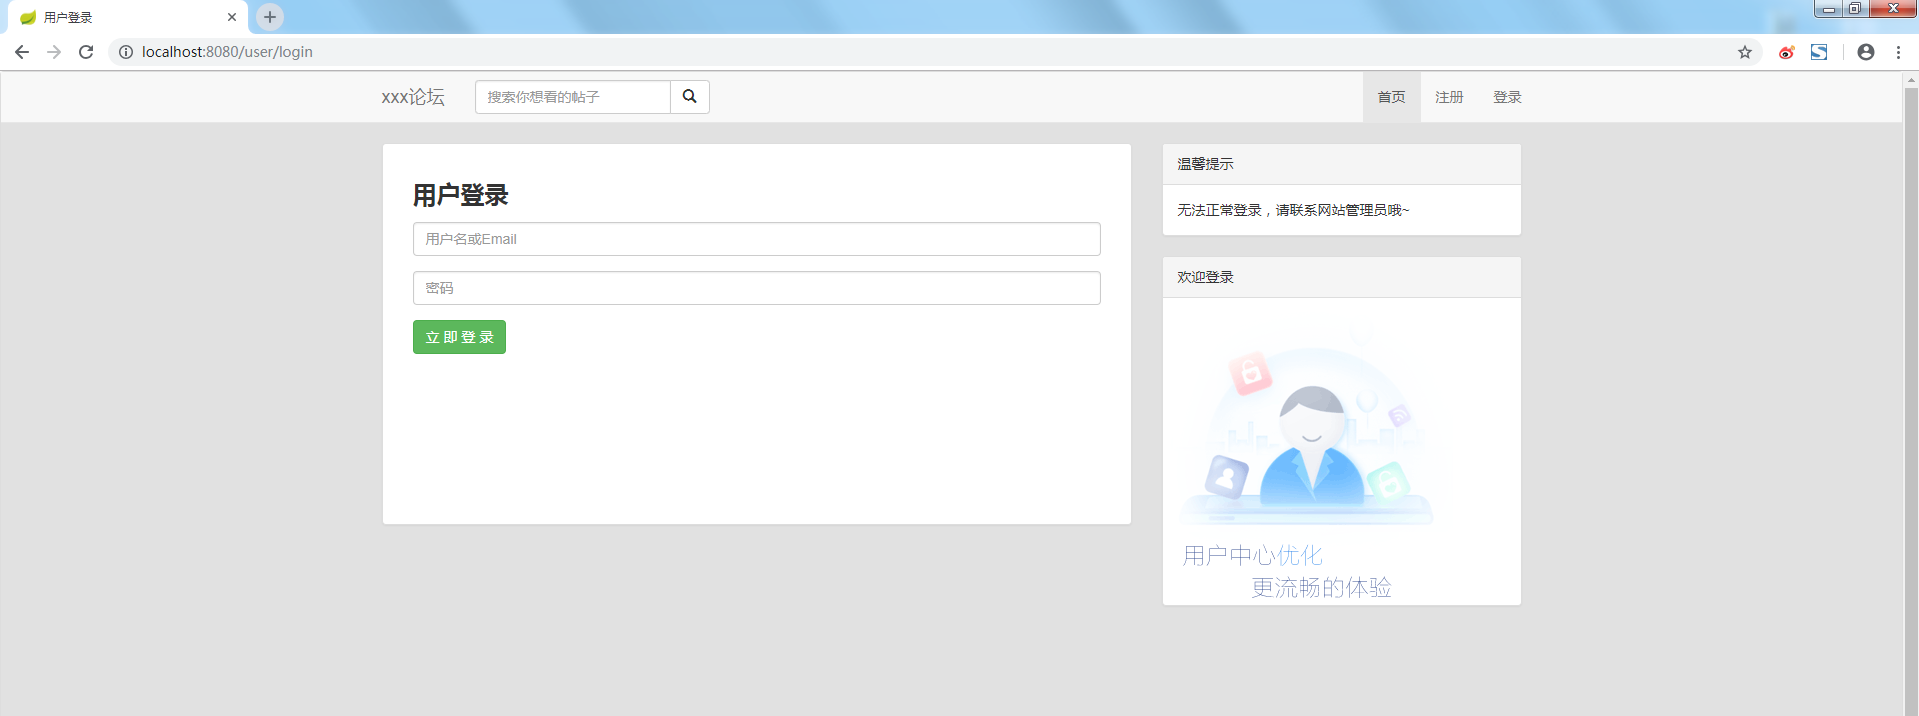1919x716 pixels.
Task: Click the page vertical scrollbar
Action: pyautogui.click(x=1911, y=400)
